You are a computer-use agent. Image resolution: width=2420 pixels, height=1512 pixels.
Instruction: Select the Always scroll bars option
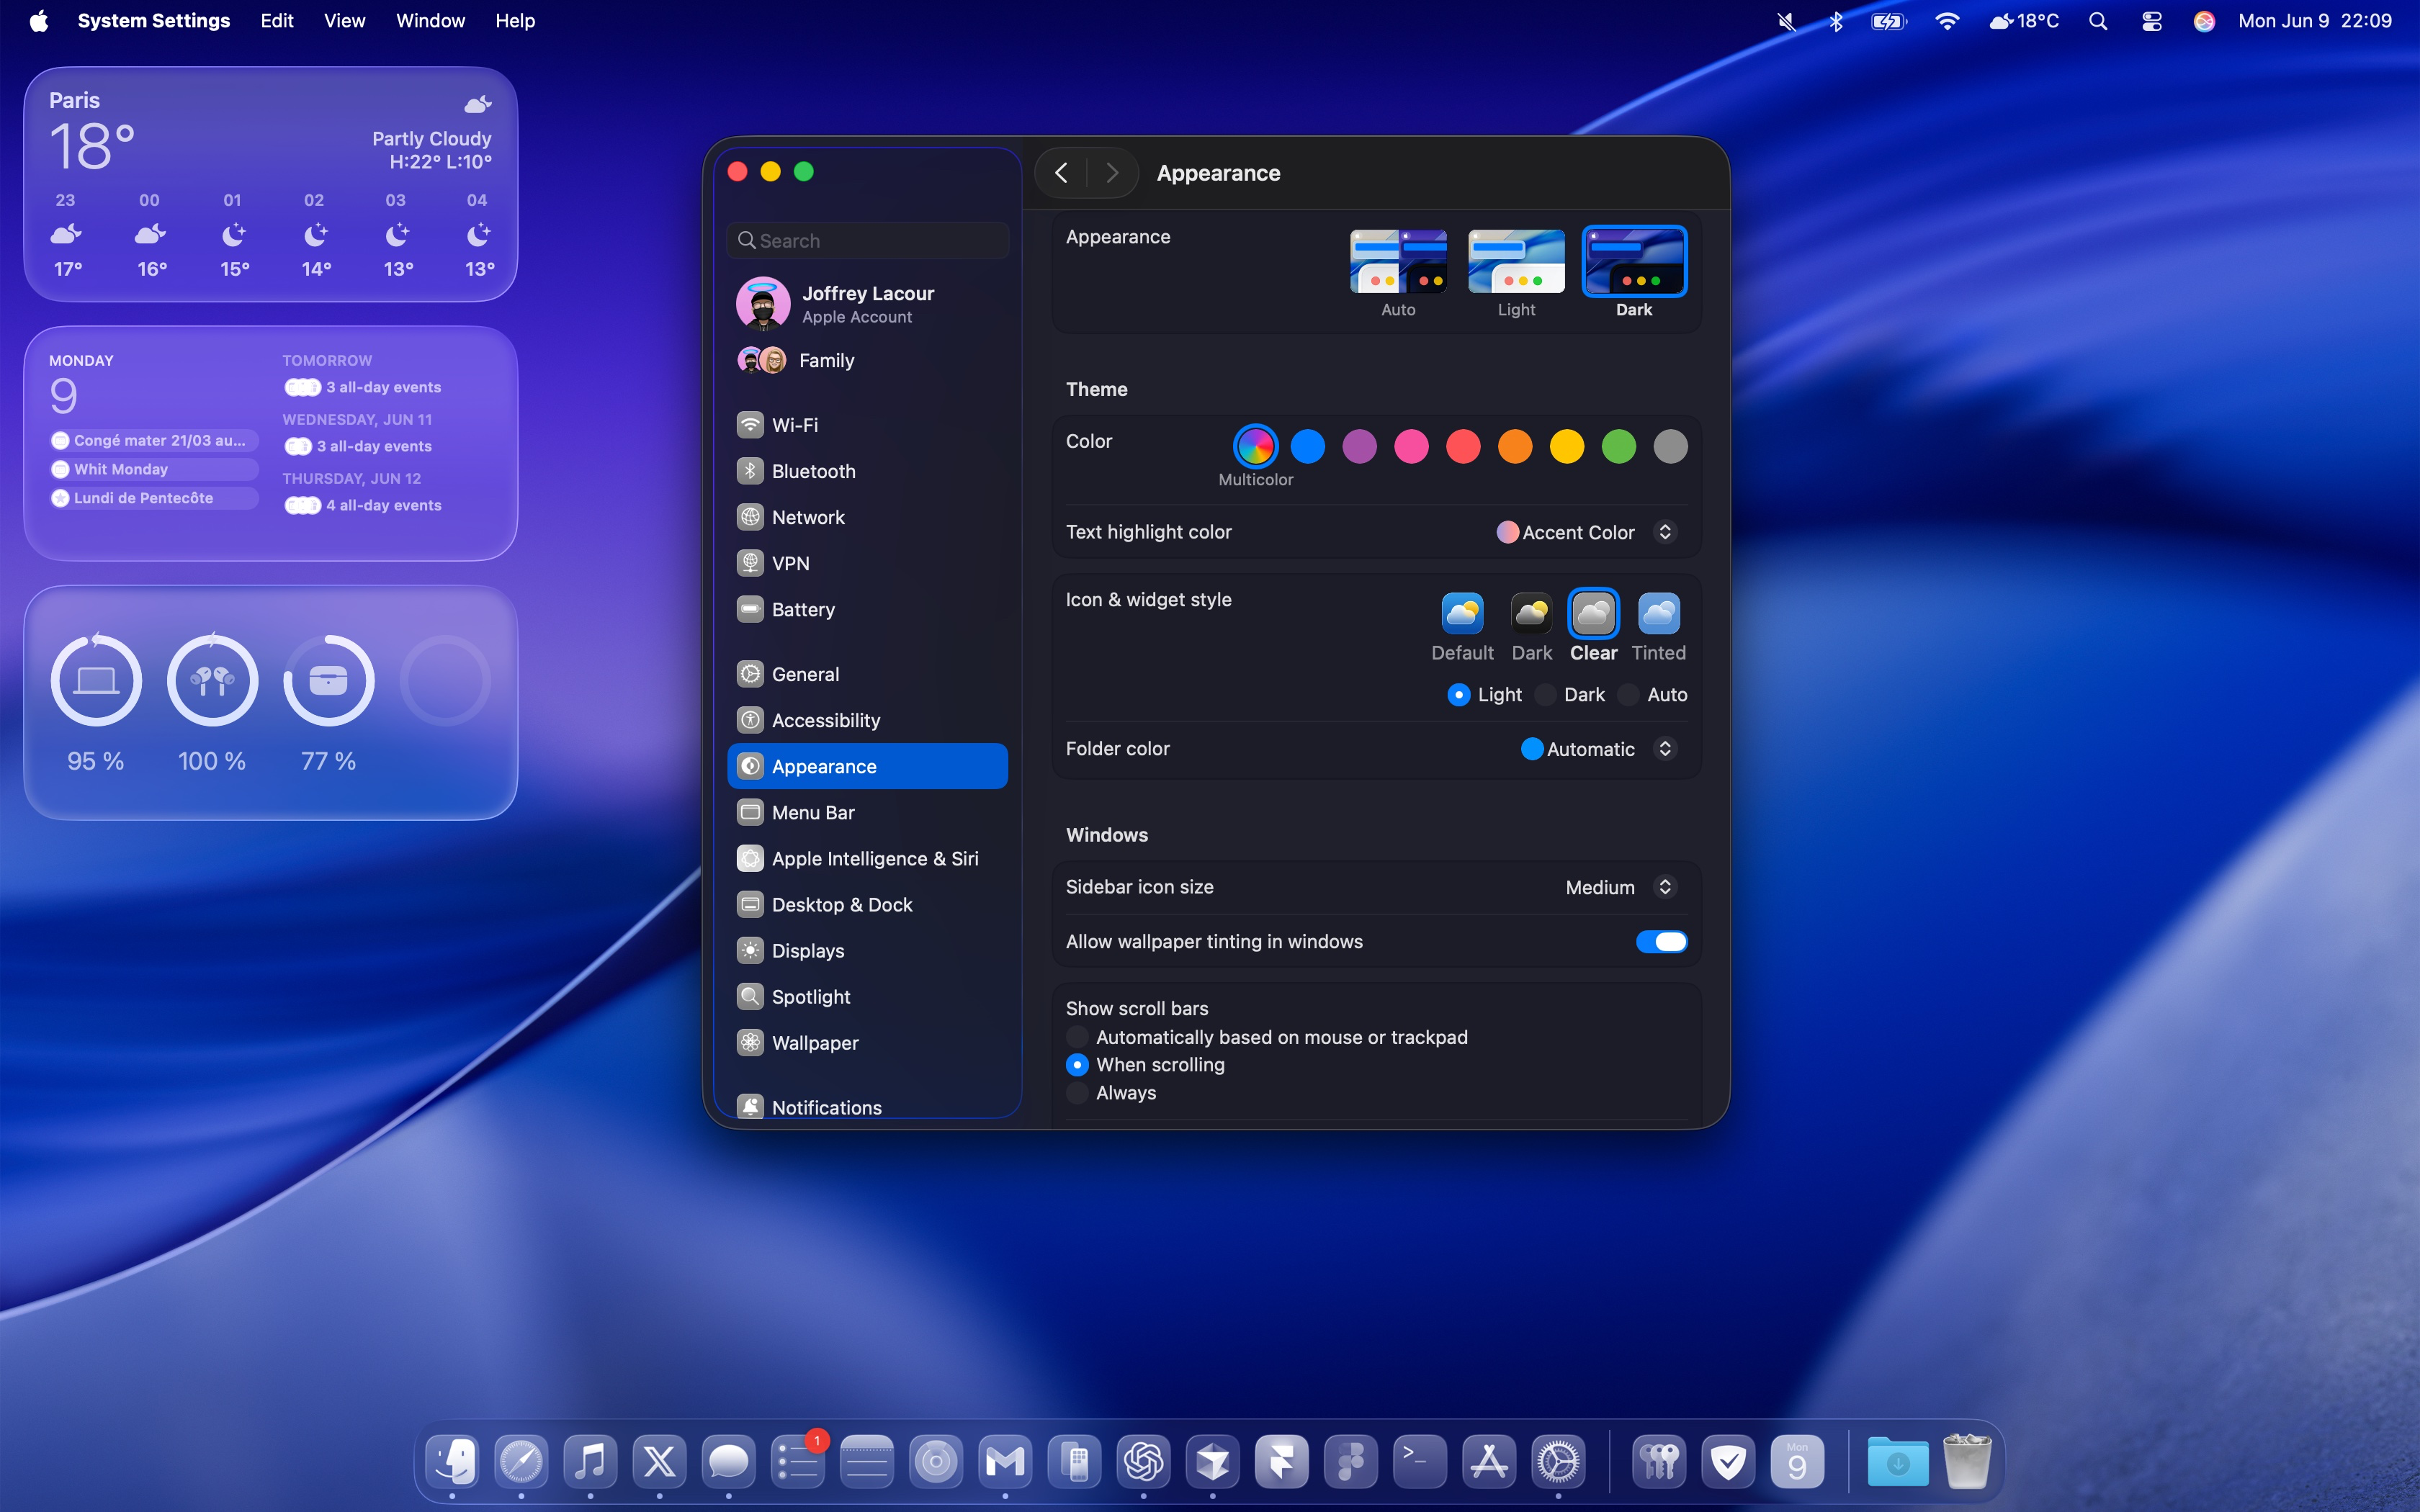point(1078,1093)
